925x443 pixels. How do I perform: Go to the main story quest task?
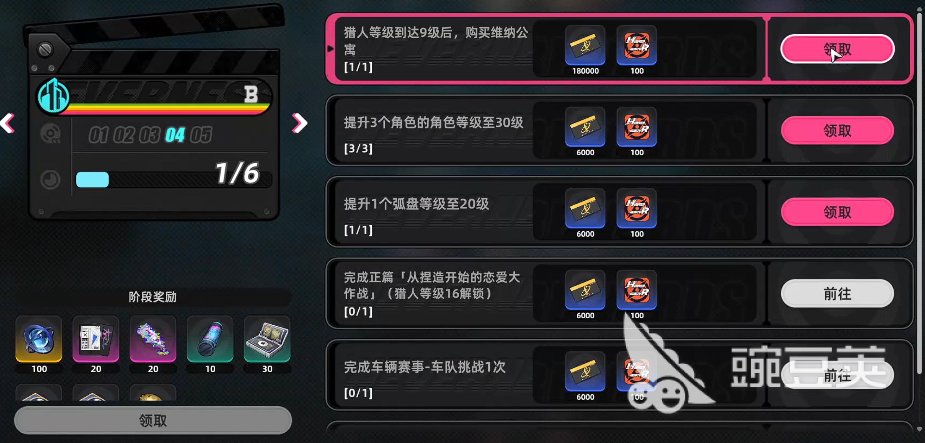pos(837,293)
